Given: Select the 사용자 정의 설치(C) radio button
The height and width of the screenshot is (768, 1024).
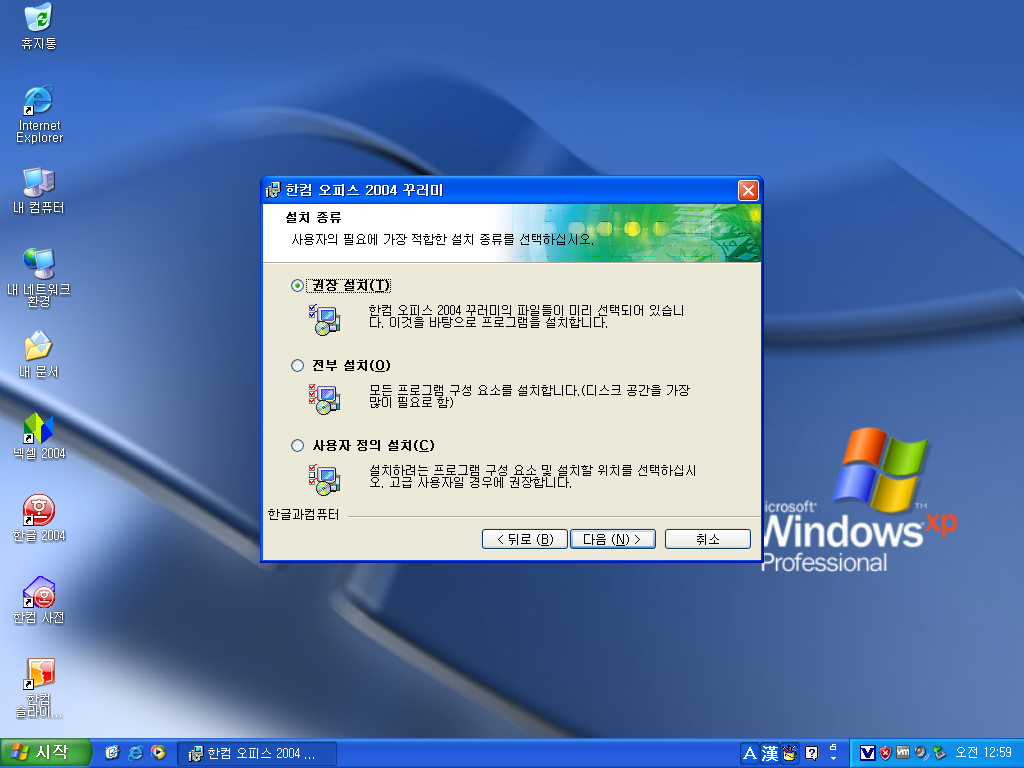Looking at the screenshot, I should [x=297, y=445].
